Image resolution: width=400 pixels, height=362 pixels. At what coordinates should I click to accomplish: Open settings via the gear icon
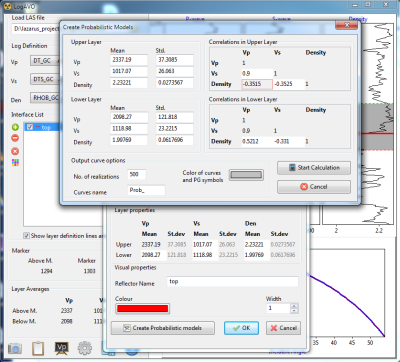tap(85, 348)
